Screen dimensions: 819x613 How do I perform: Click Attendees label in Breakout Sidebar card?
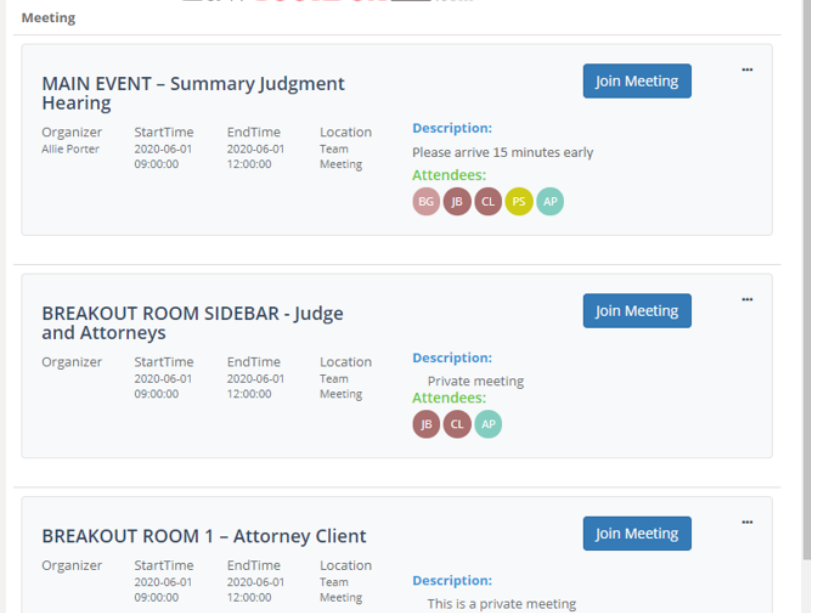[449, 398]
